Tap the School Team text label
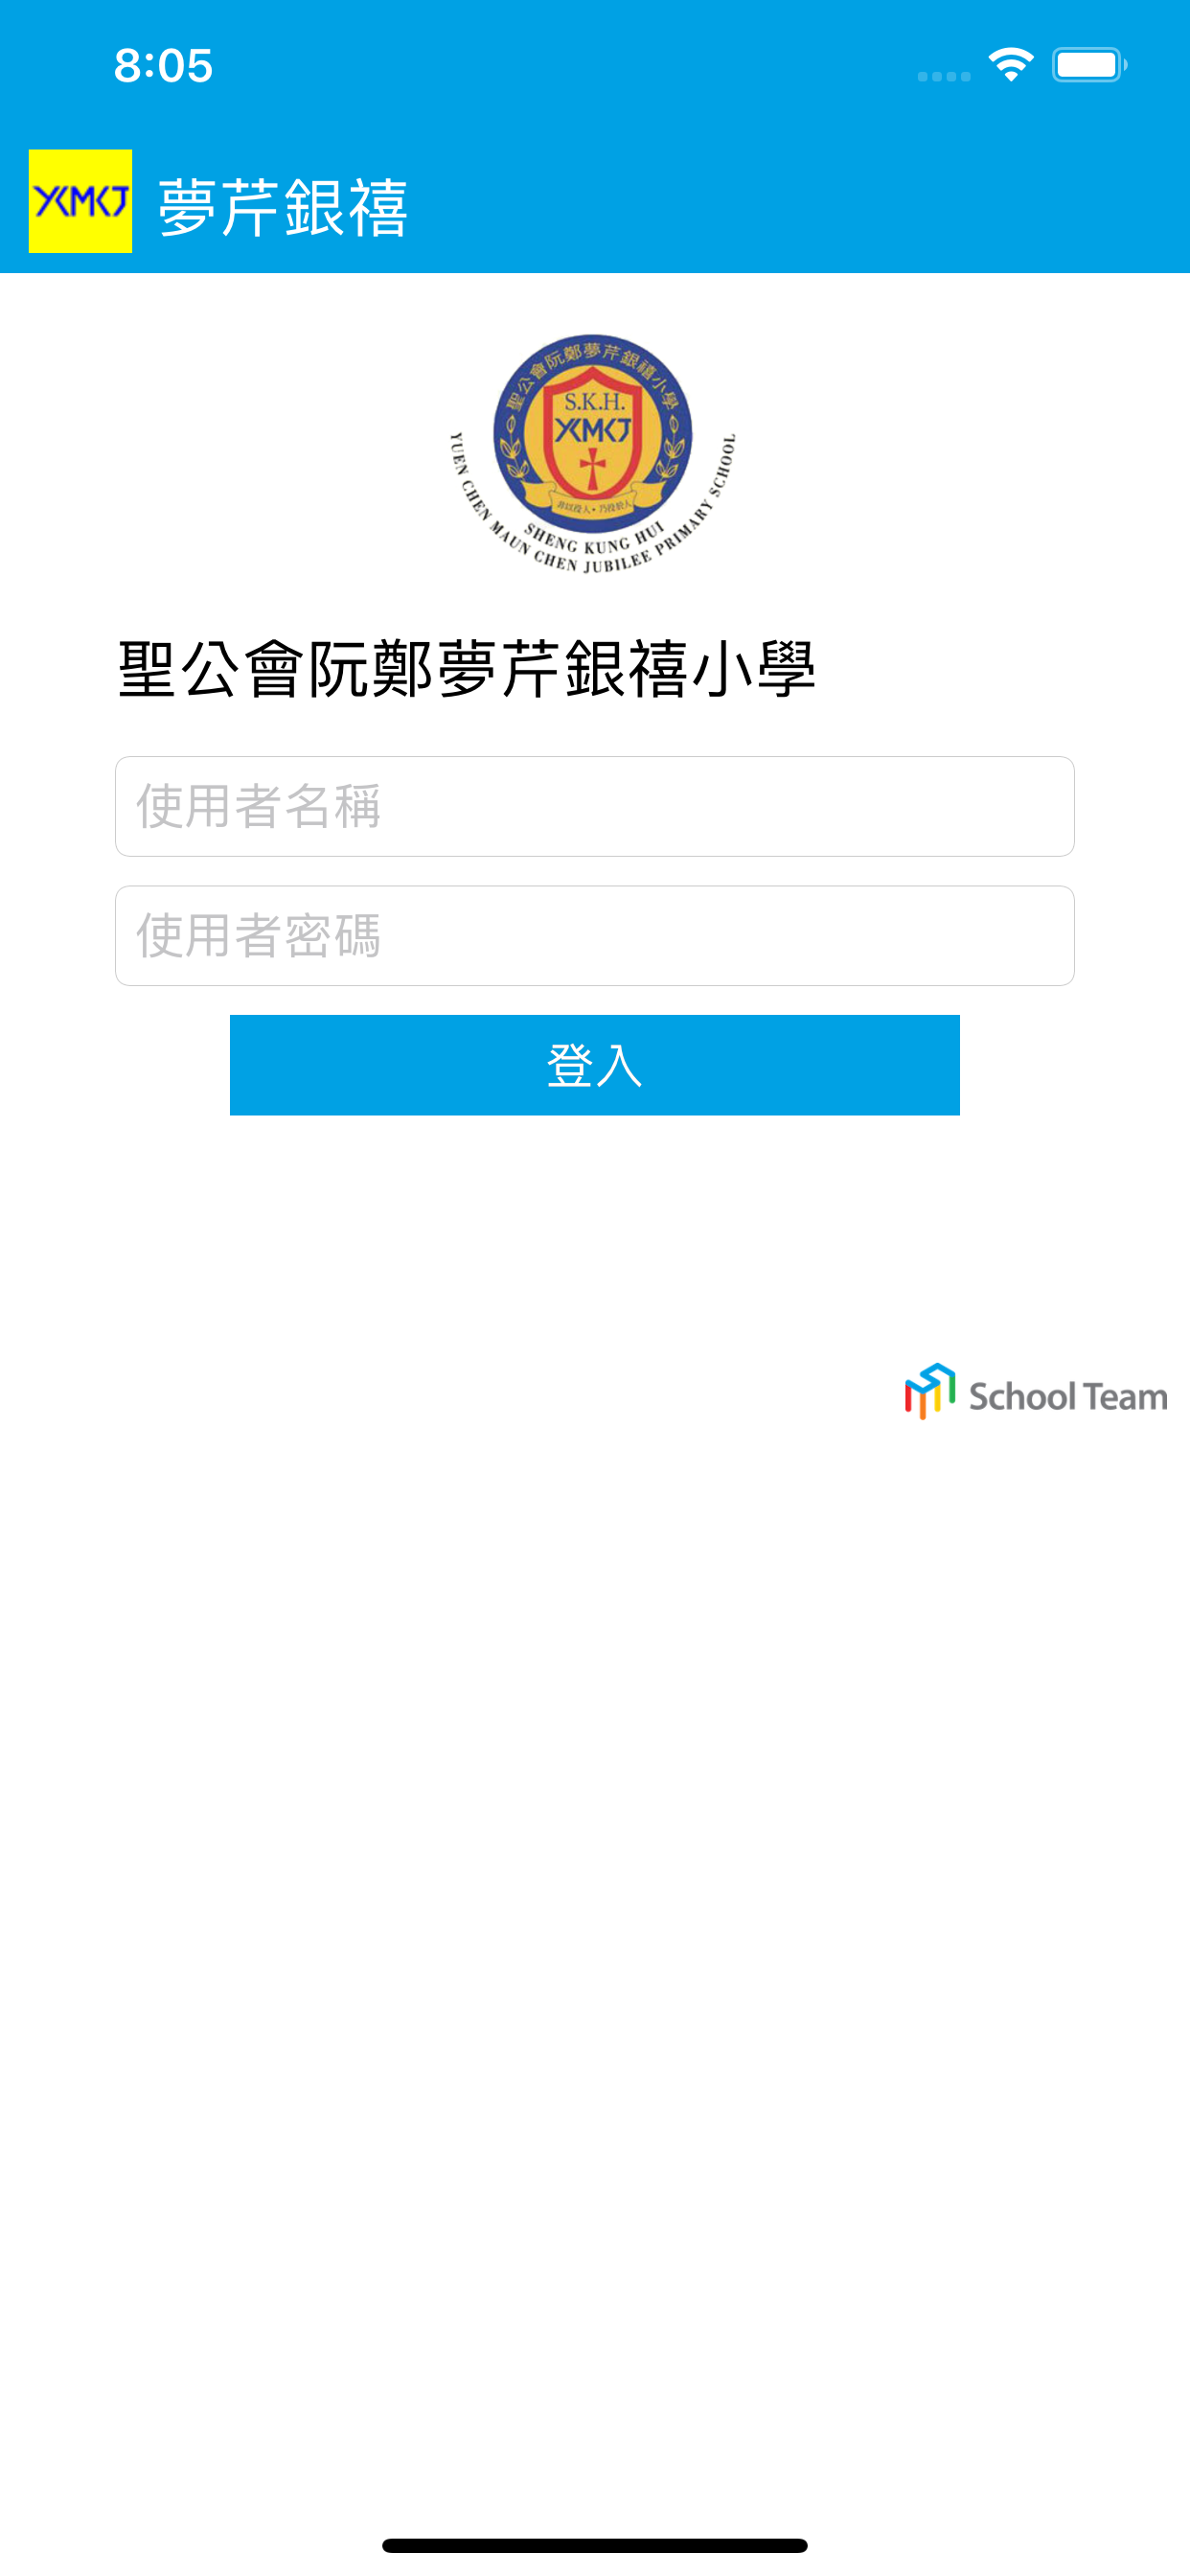Screen dimensions: 1190x2576 [1068, 1396]
